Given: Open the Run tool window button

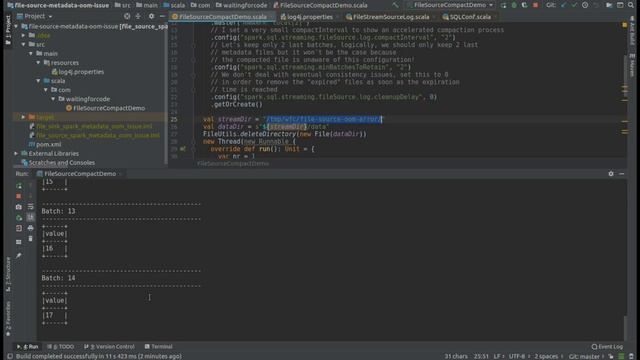Looking at the screenshot, I should [x=27, y=347].
